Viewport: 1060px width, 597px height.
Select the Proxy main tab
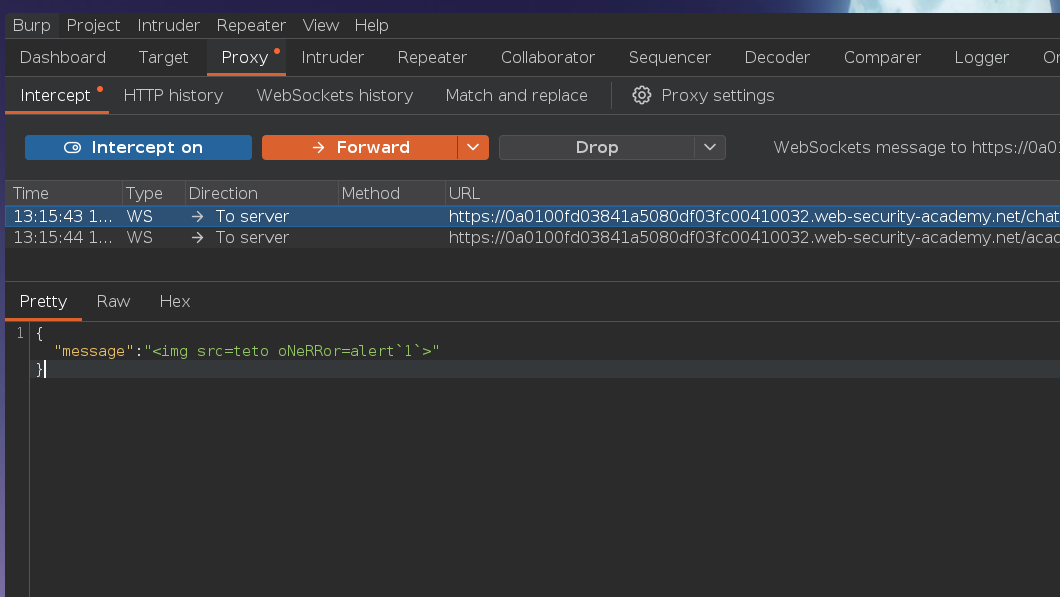pyautogui.click(x=245, y=57)
